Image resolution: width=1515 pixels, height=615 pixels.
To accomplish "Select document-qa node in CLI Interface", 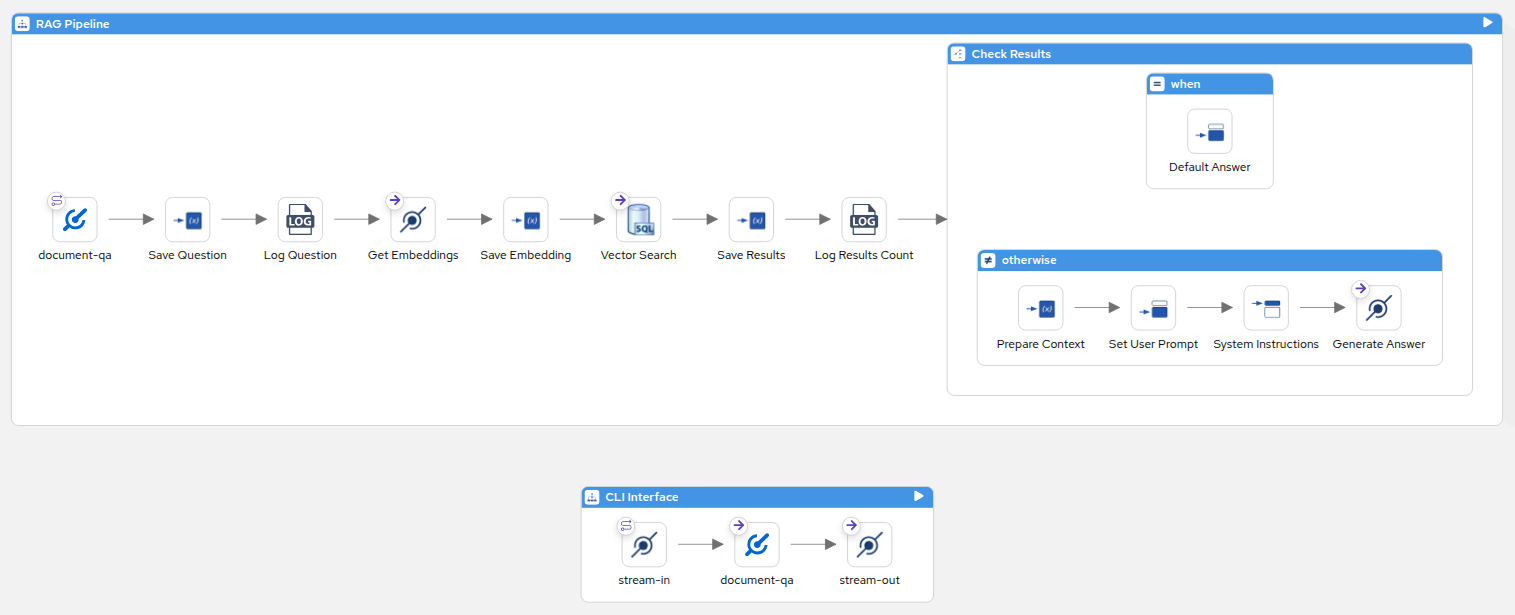I will [757, 545].
